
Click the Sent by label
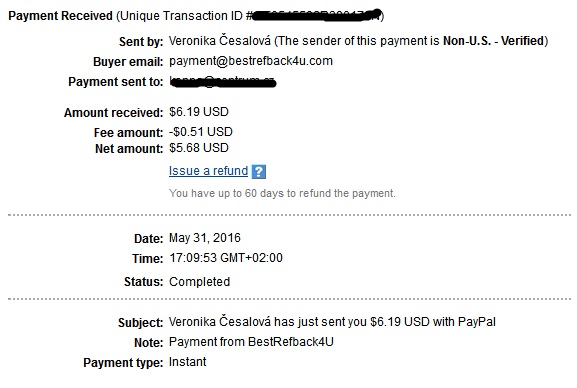[x=141, y=42]
